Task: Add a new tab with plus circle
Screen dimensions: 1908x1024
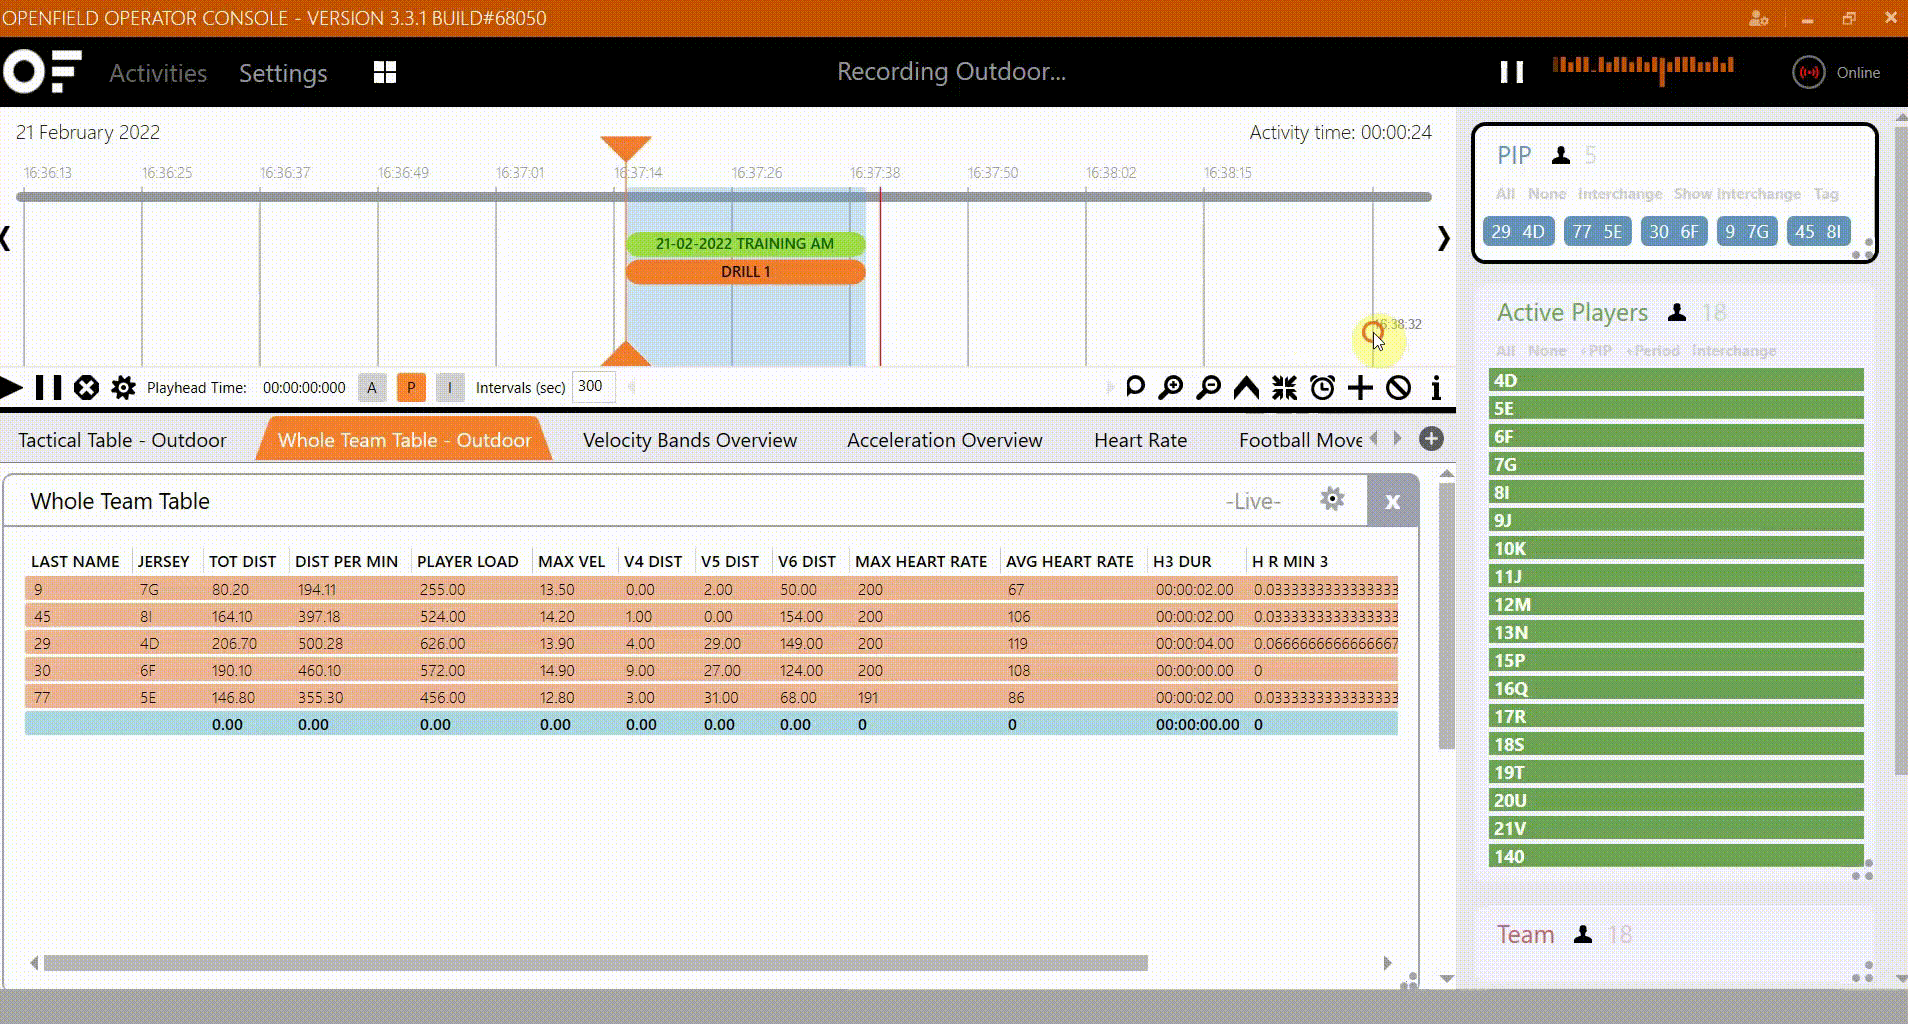Action: [x=1431, y=439]
